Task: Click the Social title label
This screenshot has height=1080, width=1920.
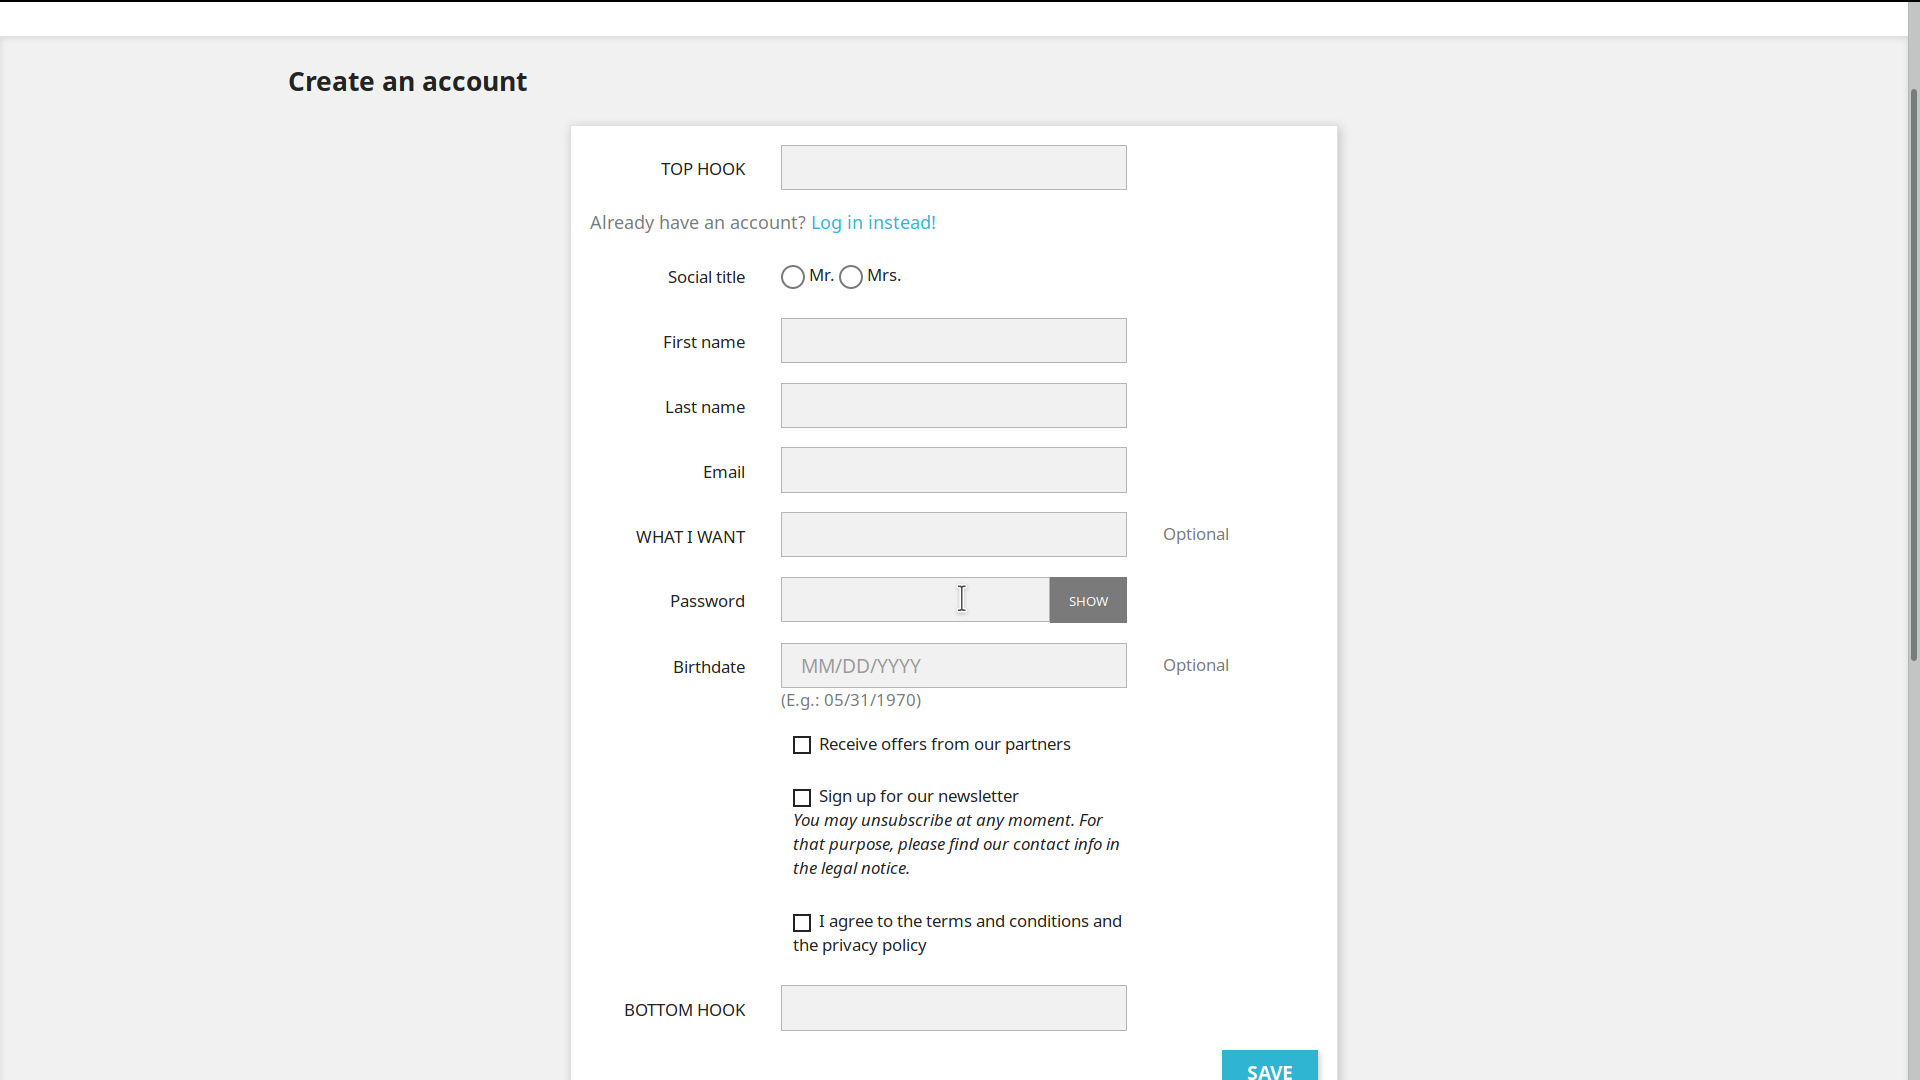Action: coord(706,277)
